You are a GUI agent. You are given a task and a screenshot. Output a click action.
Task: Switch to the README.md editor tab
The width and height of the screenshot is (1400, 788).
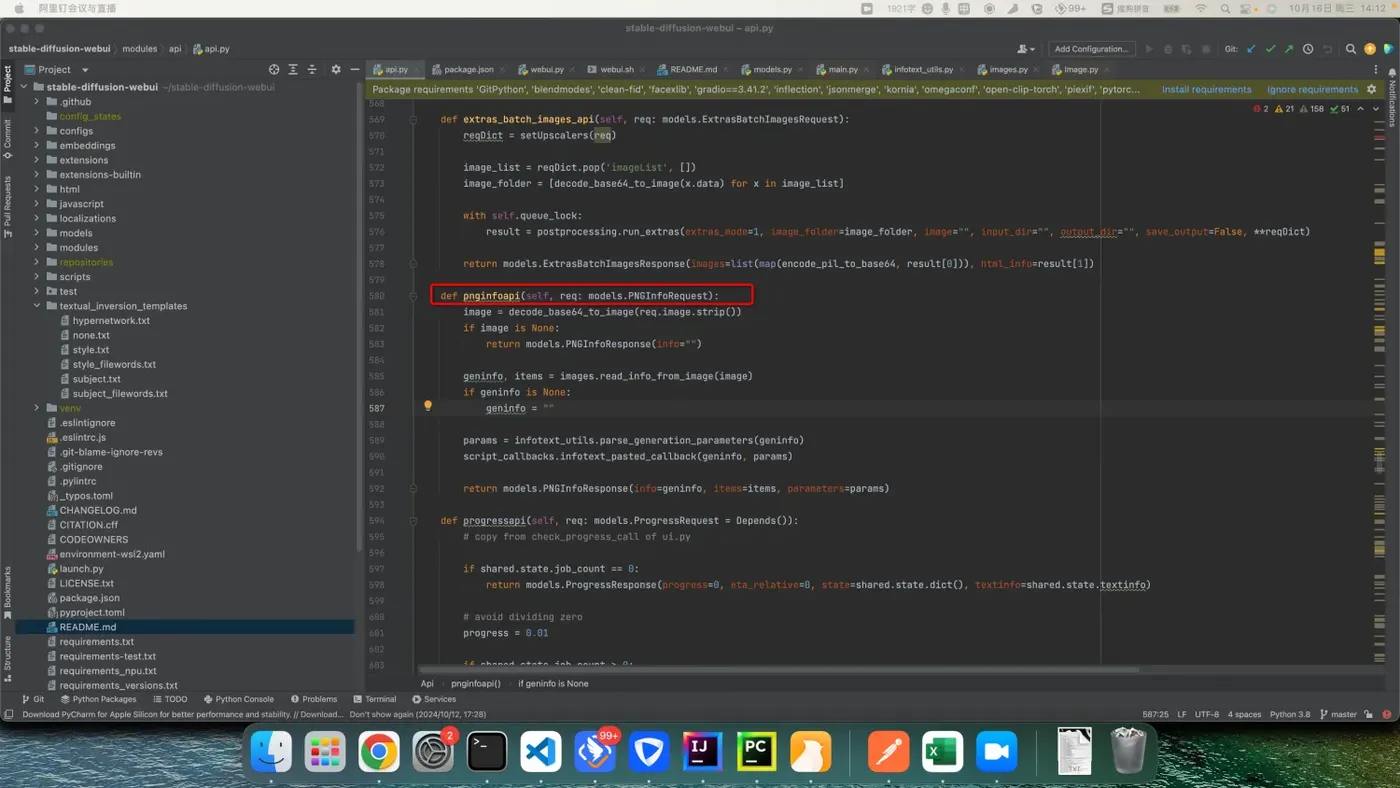pyautogui.click(x=694, y=70)
